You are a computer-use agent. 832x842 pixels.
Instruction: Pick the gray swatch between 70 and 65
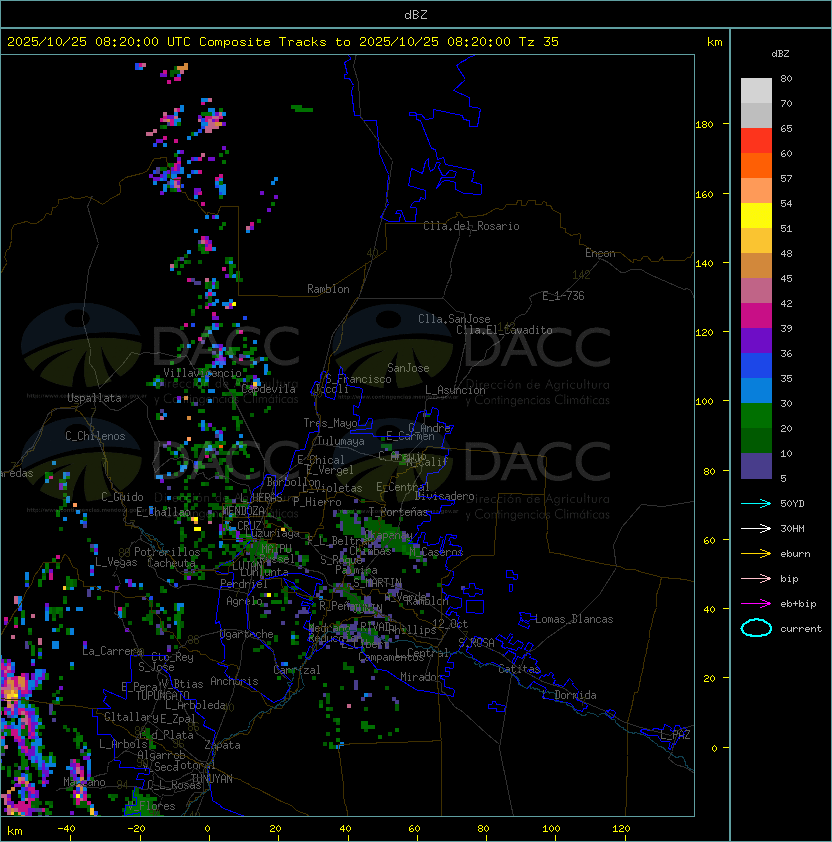[x=756, y=115]
